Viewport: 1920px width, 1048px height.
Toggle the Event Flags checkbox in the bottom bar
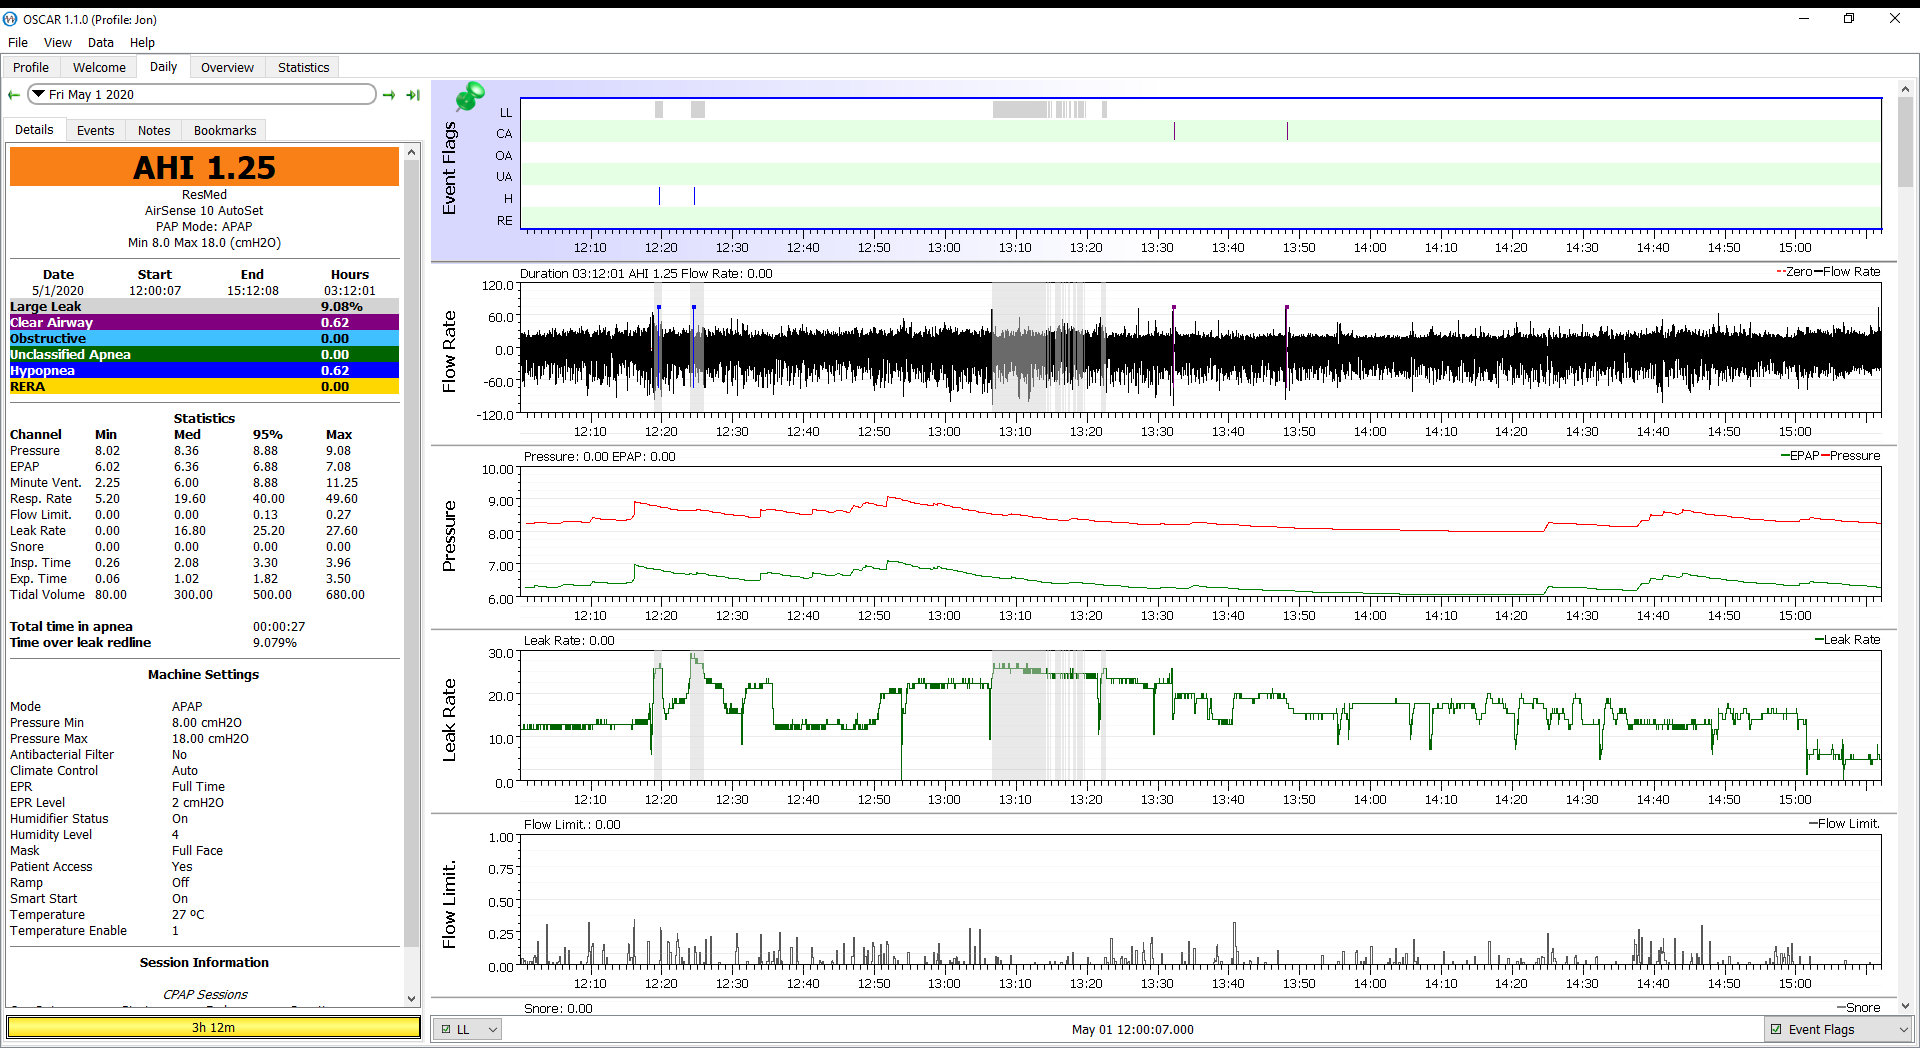pos(1776,1029)
